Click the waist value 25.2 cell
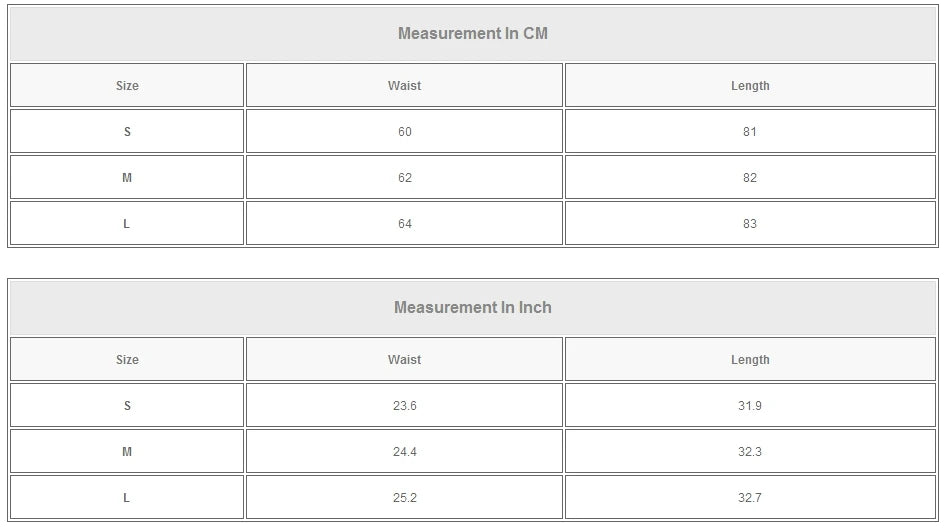This screenshot has width=945, height=529. coord(404,498)
